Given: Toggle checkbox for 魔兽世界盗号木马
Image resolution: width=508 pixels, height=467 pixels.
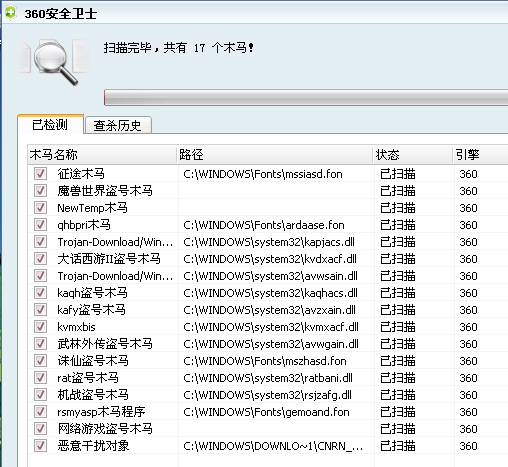Looking at the screenshot, I should tap(40, 191).
